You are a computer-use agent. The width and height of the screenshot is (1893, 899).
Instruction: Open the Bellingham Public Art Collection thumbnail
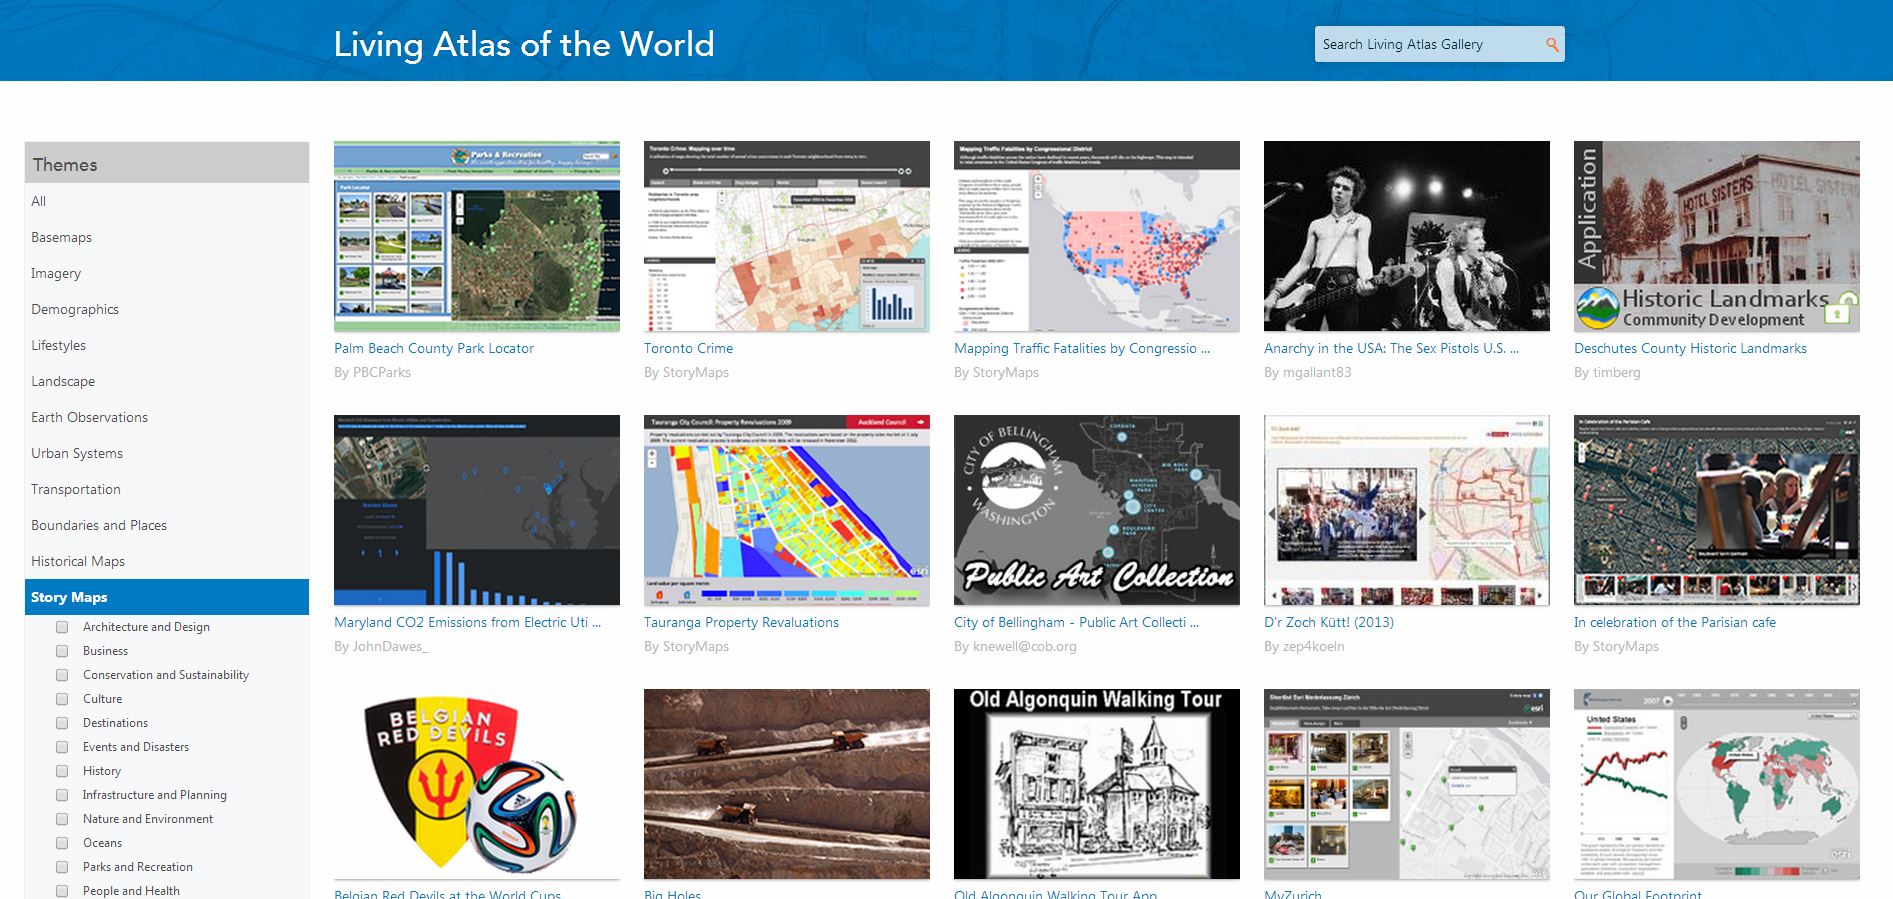1097,510
